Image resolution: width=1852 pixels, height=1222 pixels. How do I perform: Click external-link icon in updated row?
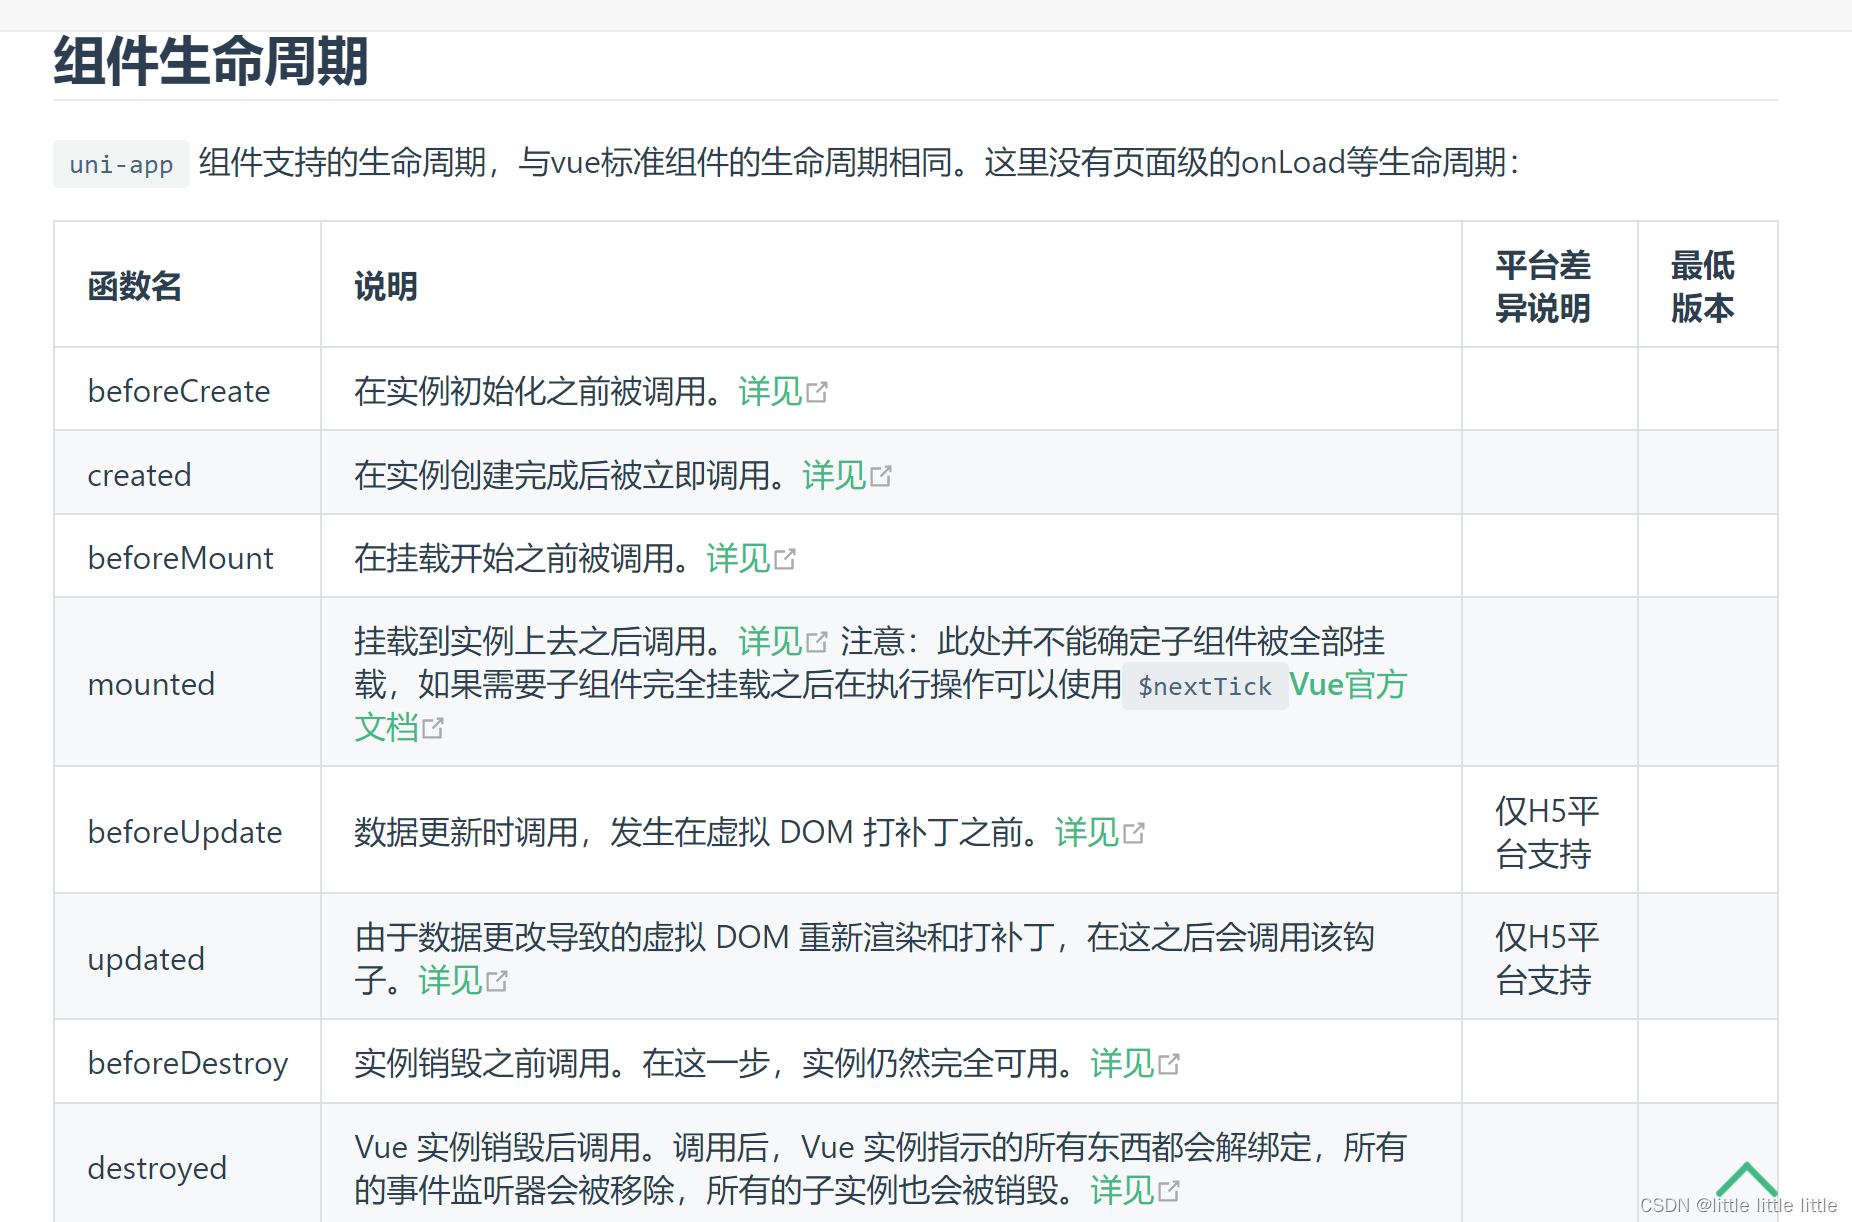coord(497,981)
